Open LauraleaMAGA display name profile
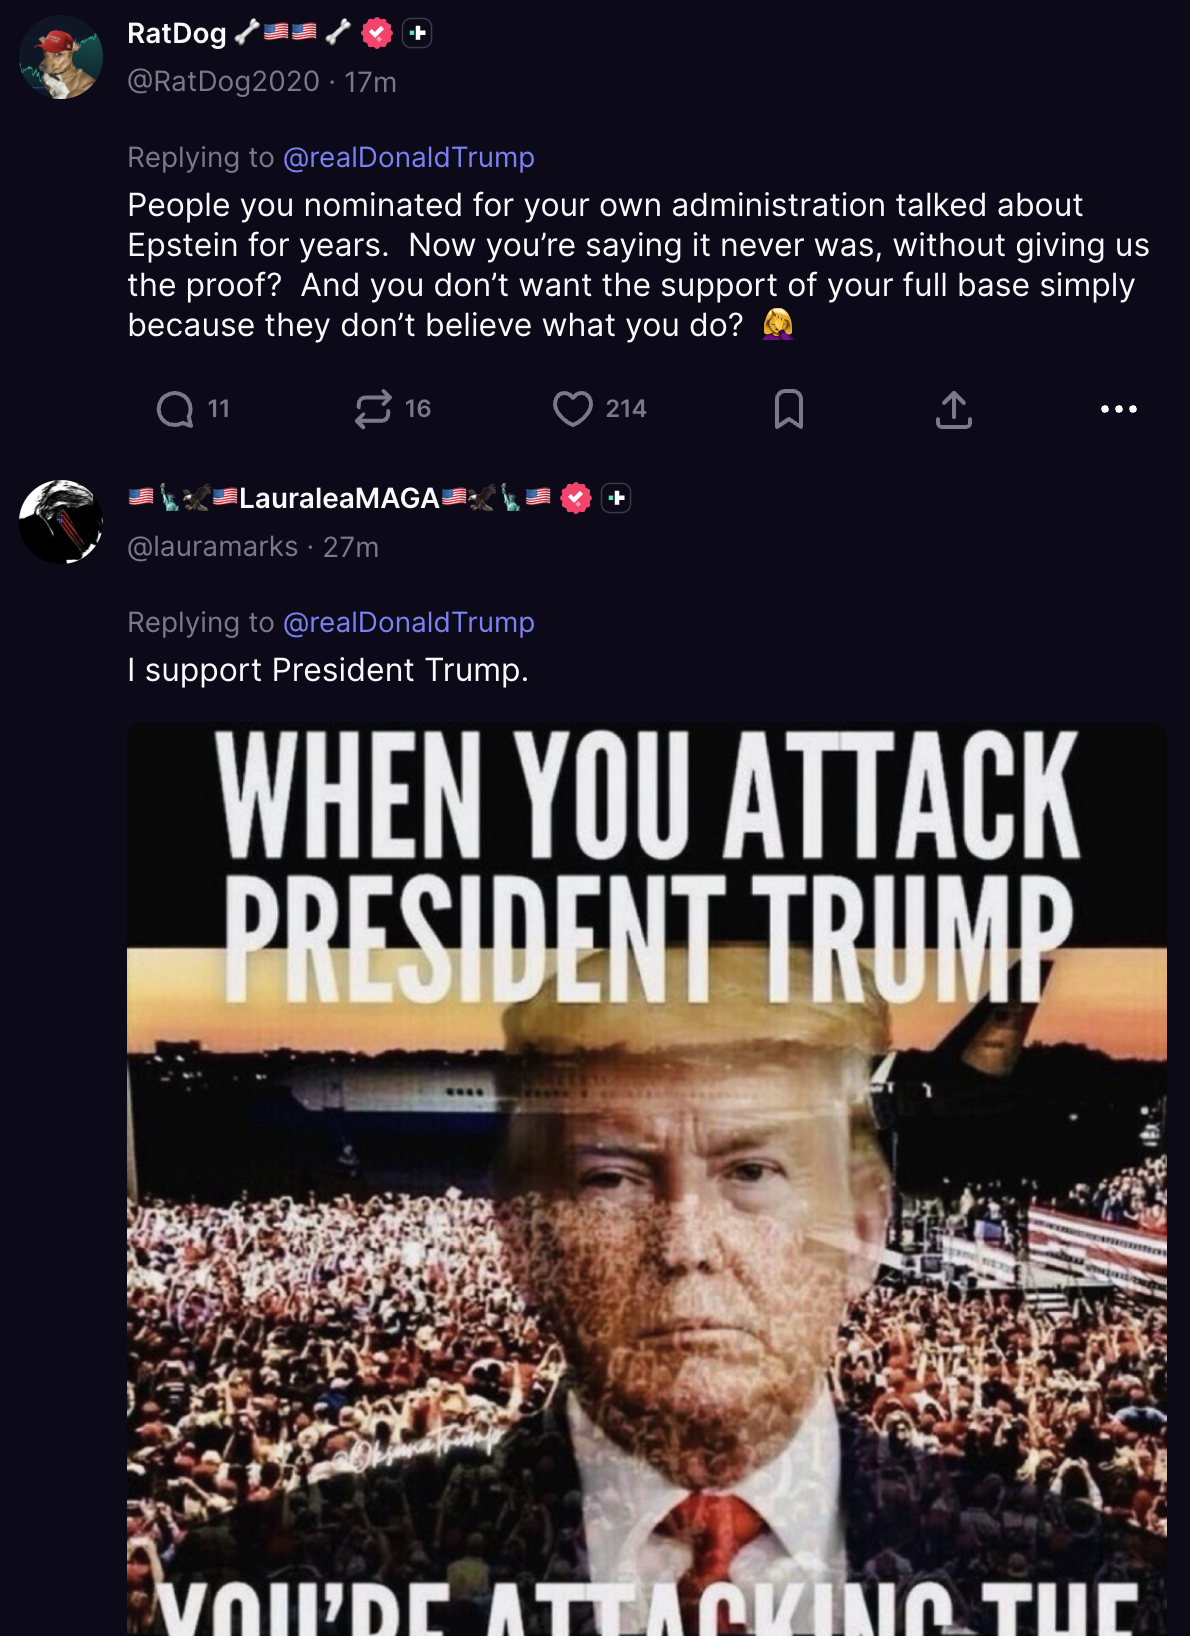Screen dimensions: 1190x1636 (340, 498)
